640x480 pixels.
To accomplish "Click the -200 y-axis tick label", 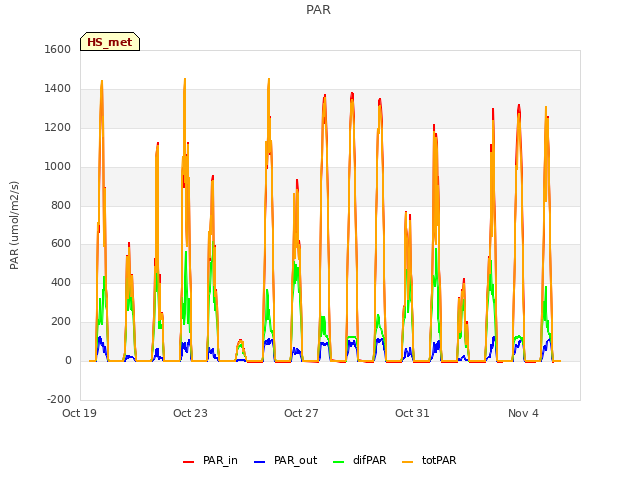I will pyautogui.click(x=59, y=399).
